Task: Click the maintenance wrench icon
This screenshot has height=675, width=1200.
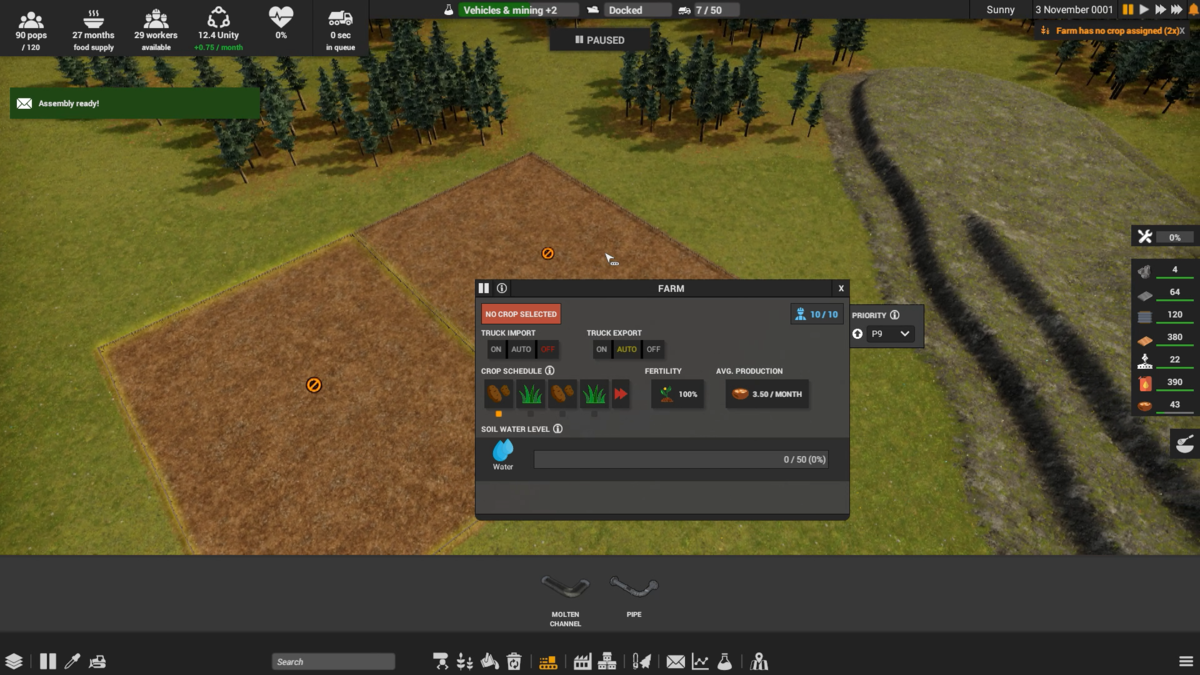Action: 1145,237
